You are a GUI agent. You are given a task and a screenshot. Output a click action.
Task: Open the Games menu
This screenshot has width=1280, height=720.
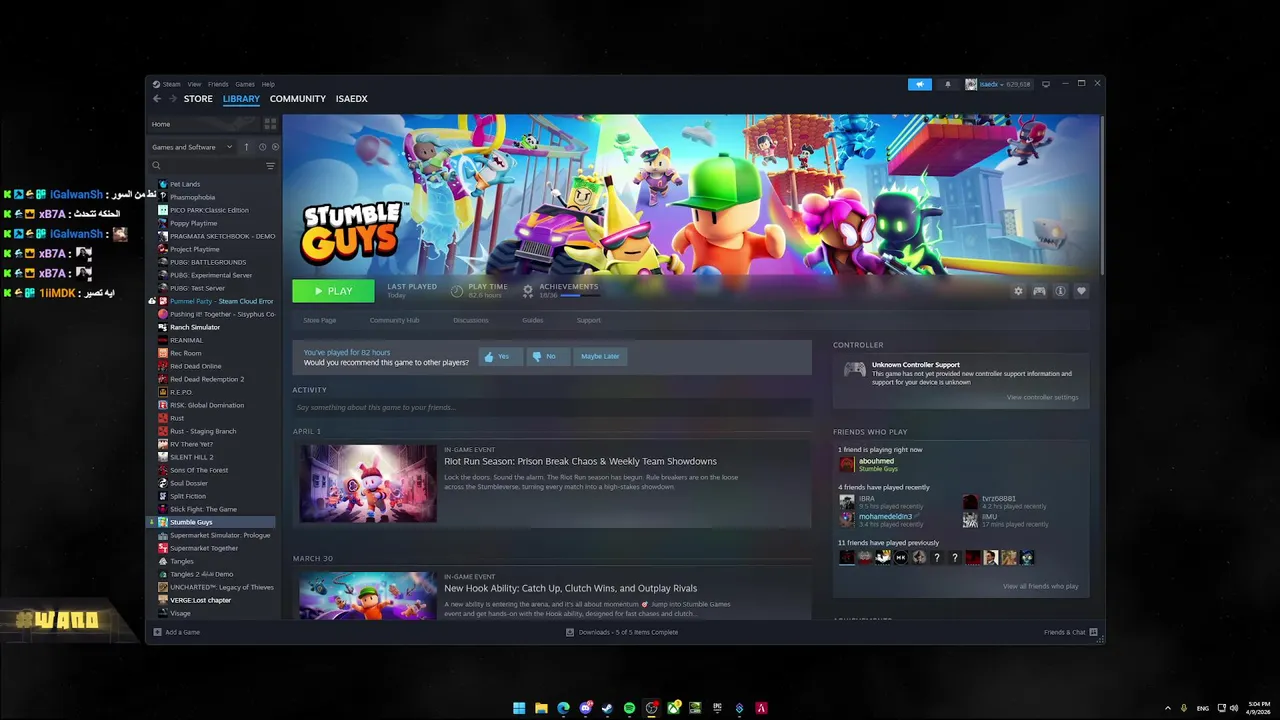pos(245,84)
